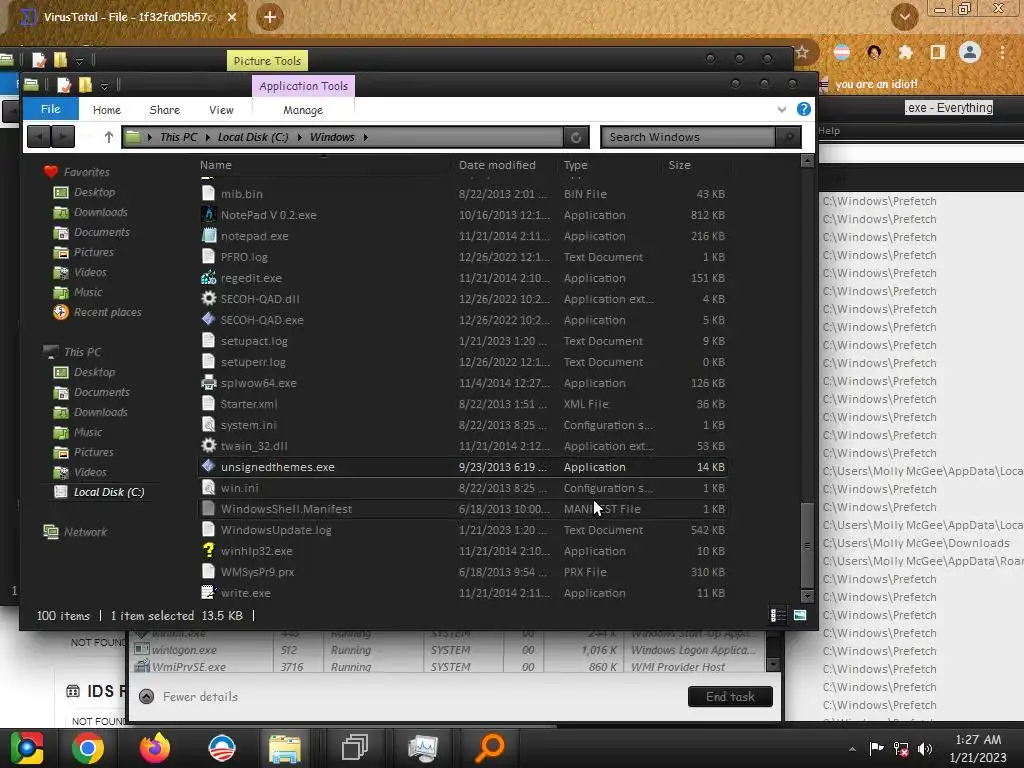1024x768 pixels.
Task: Open Firefox from the taskbar
Action: click(x=155, y=748)
